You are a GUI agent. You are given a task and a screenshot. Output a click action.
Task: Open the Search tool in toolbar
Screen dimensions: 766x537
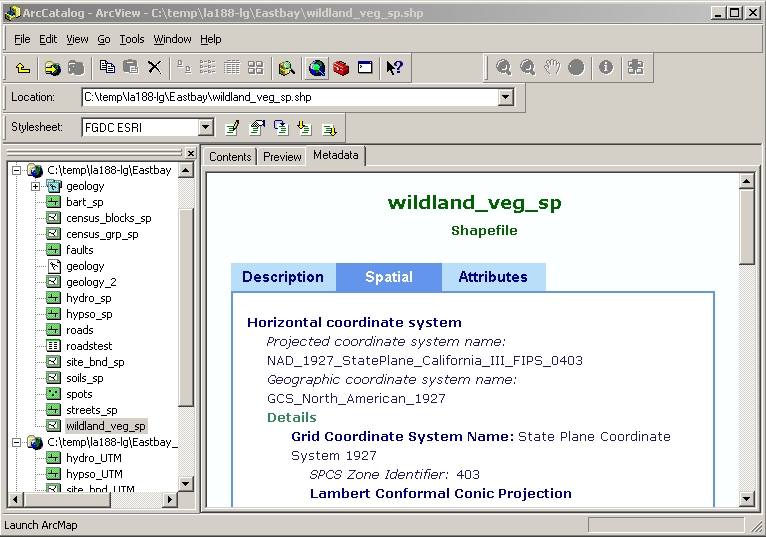287,68
